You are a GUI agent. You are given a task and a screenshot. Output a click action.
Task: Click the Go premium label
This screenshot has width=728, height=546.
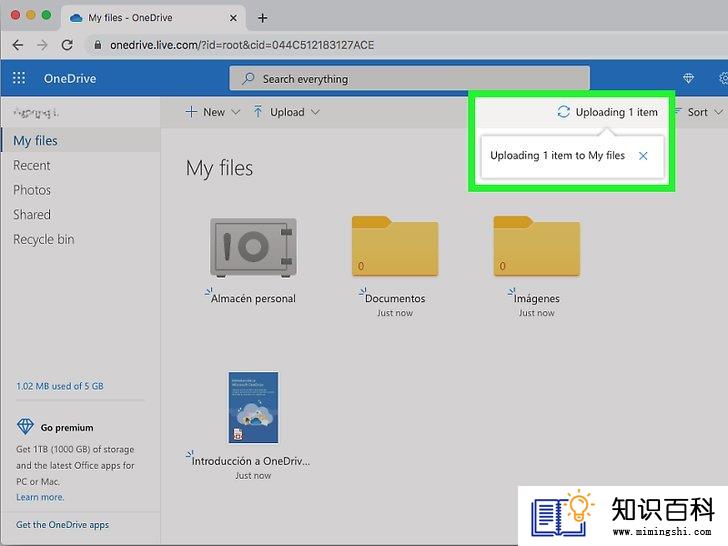tap(67, 428)
